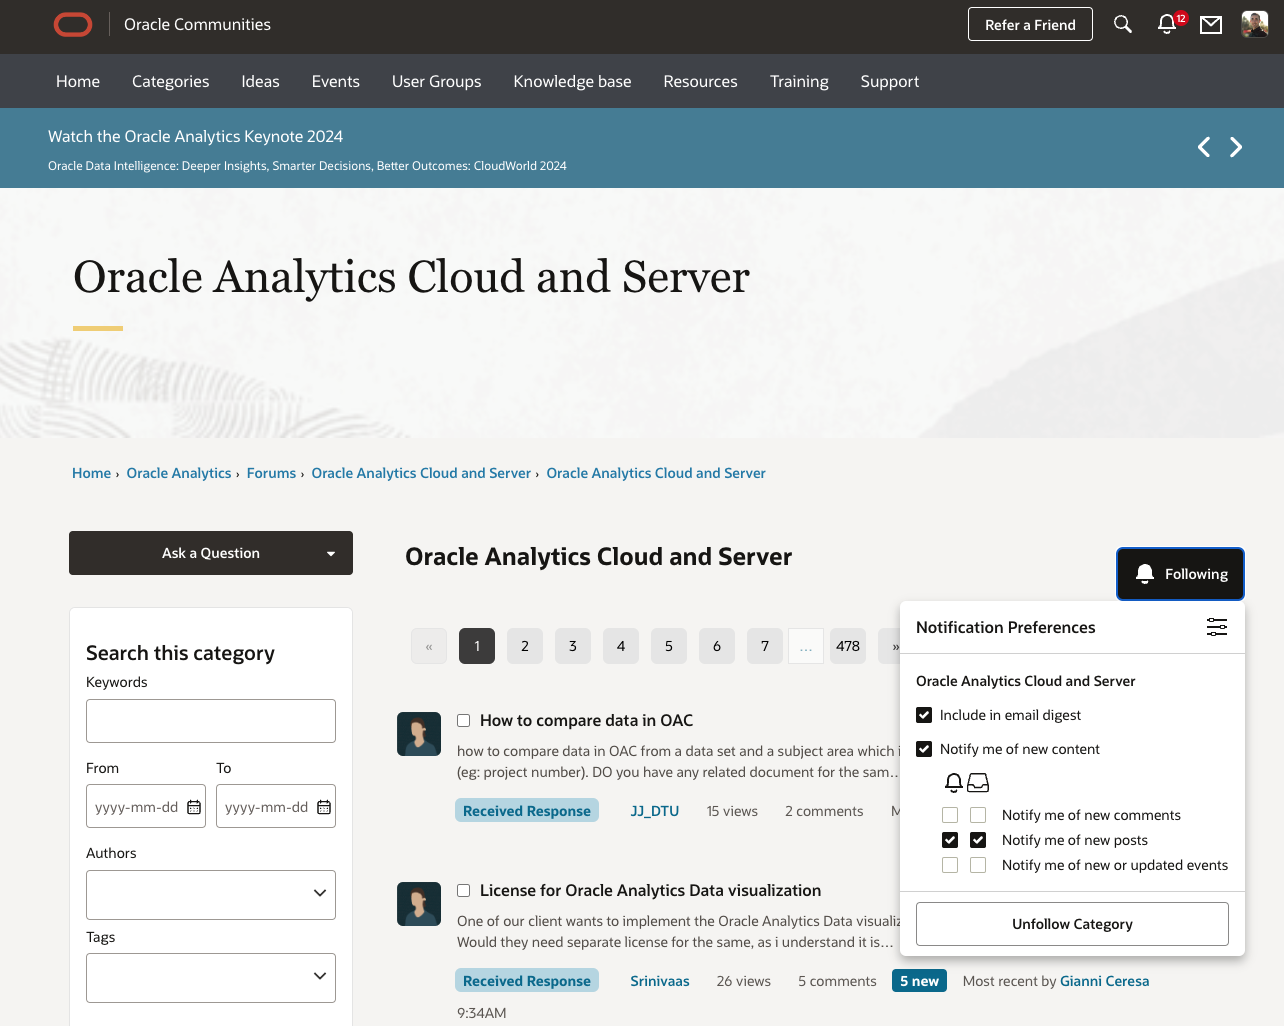1284x1026 pixels.
Task: Click the Unfollow Category button
Action: [x=1072, y=924]
